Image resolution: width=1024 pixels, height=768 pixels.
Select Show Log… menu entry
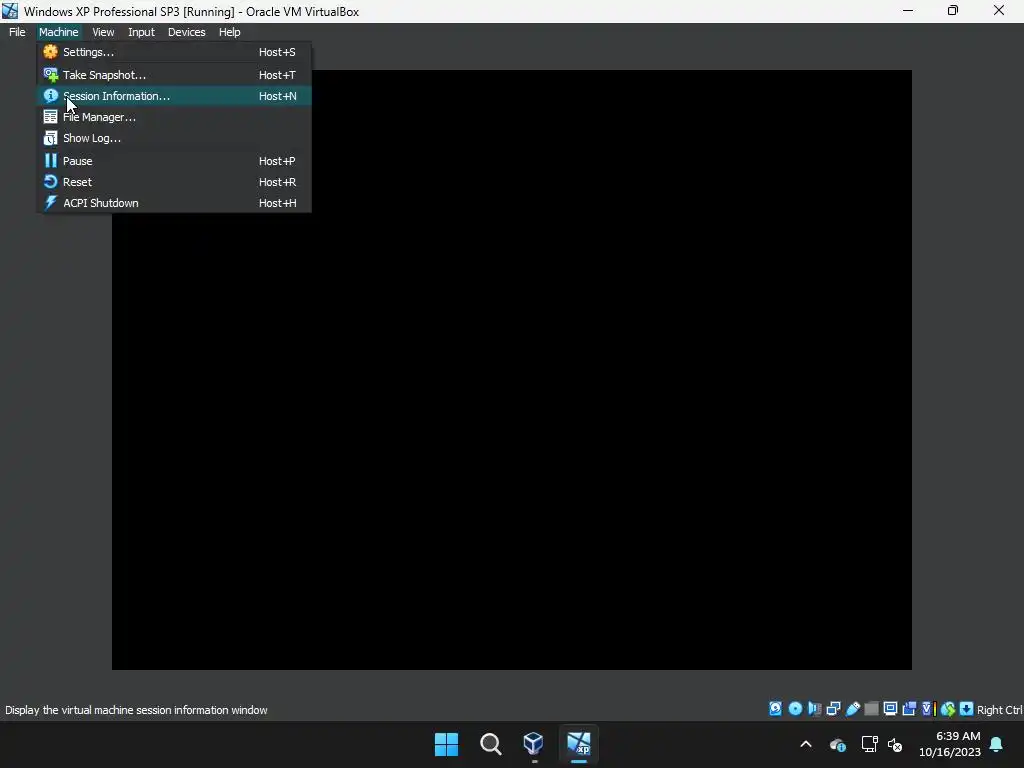174,138
